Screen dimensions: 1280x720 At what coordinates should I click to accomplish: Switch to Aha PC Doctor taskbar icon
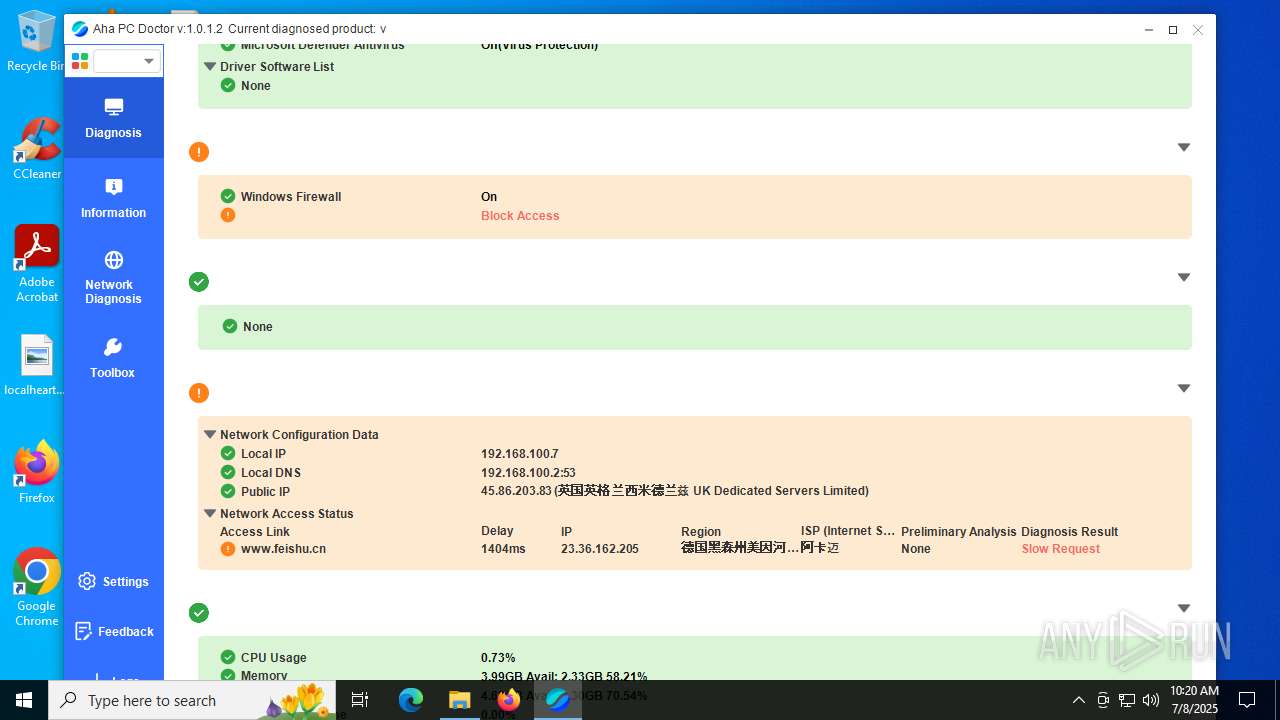557,700
